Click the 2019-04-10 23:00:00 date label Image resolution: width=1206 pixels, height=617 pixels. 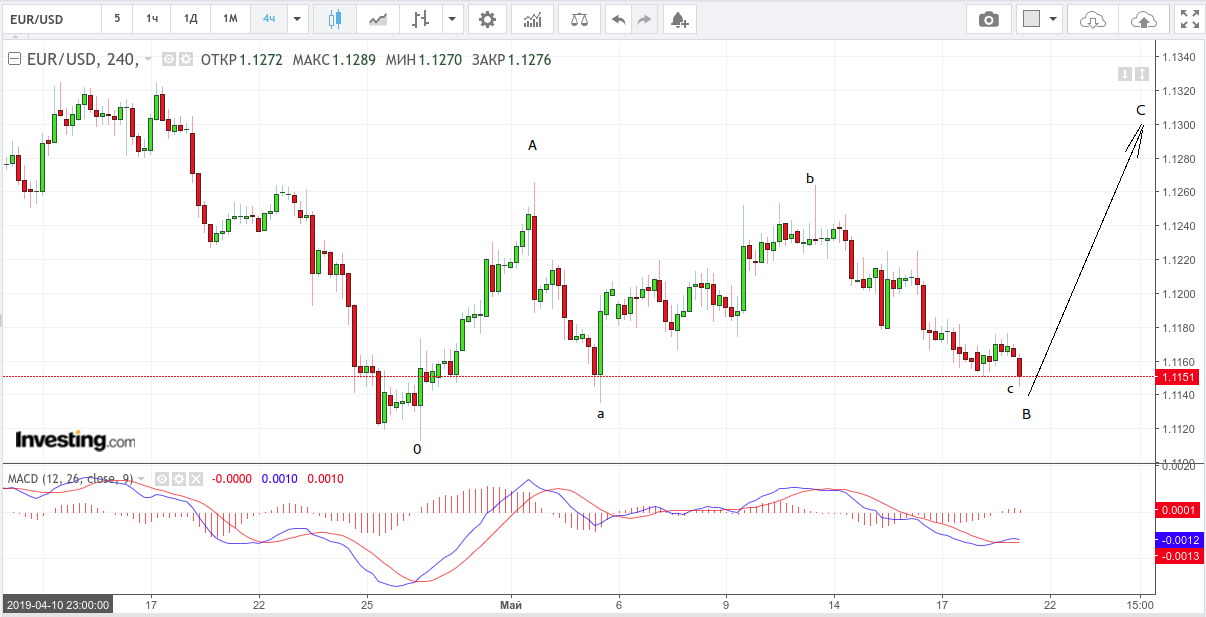58,605
